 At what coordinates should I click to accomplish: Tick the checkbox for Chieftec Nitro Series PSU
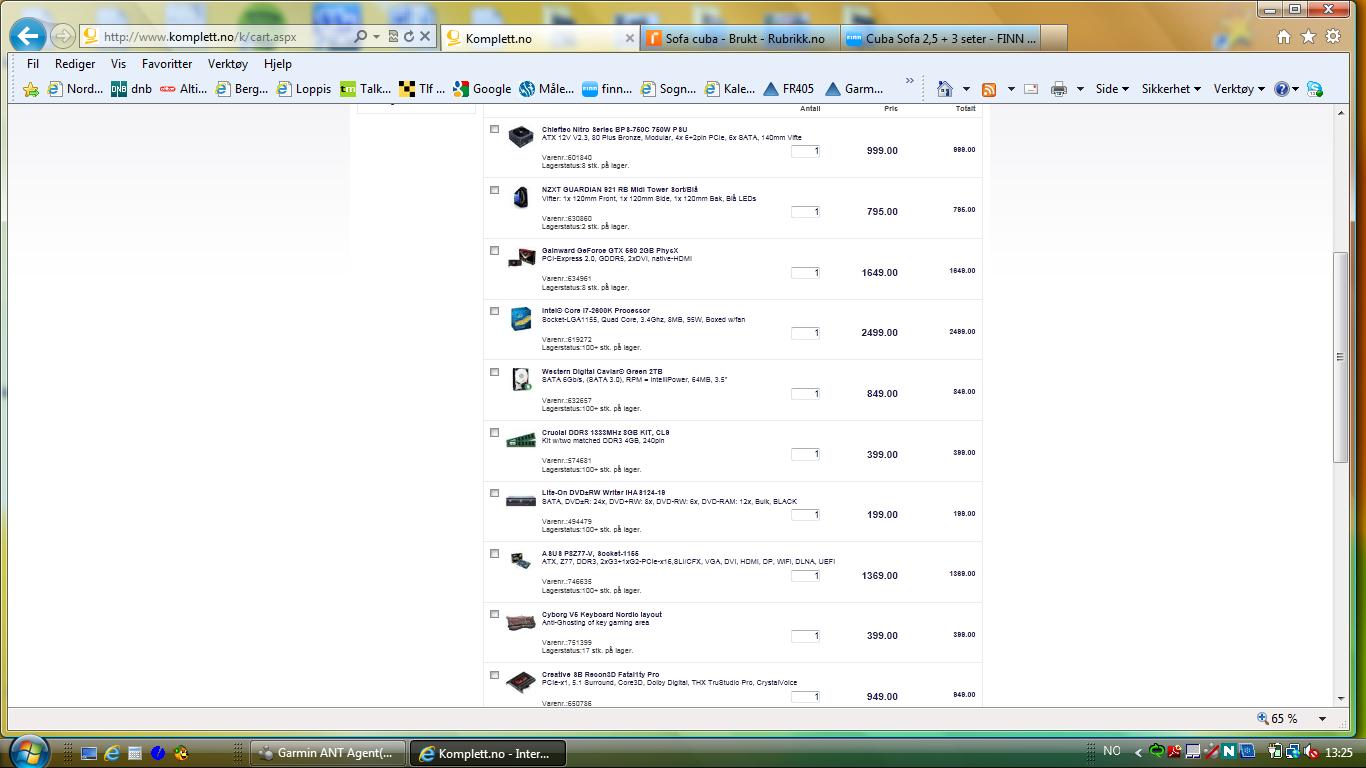pyautogui.click(x=494, y=129)
